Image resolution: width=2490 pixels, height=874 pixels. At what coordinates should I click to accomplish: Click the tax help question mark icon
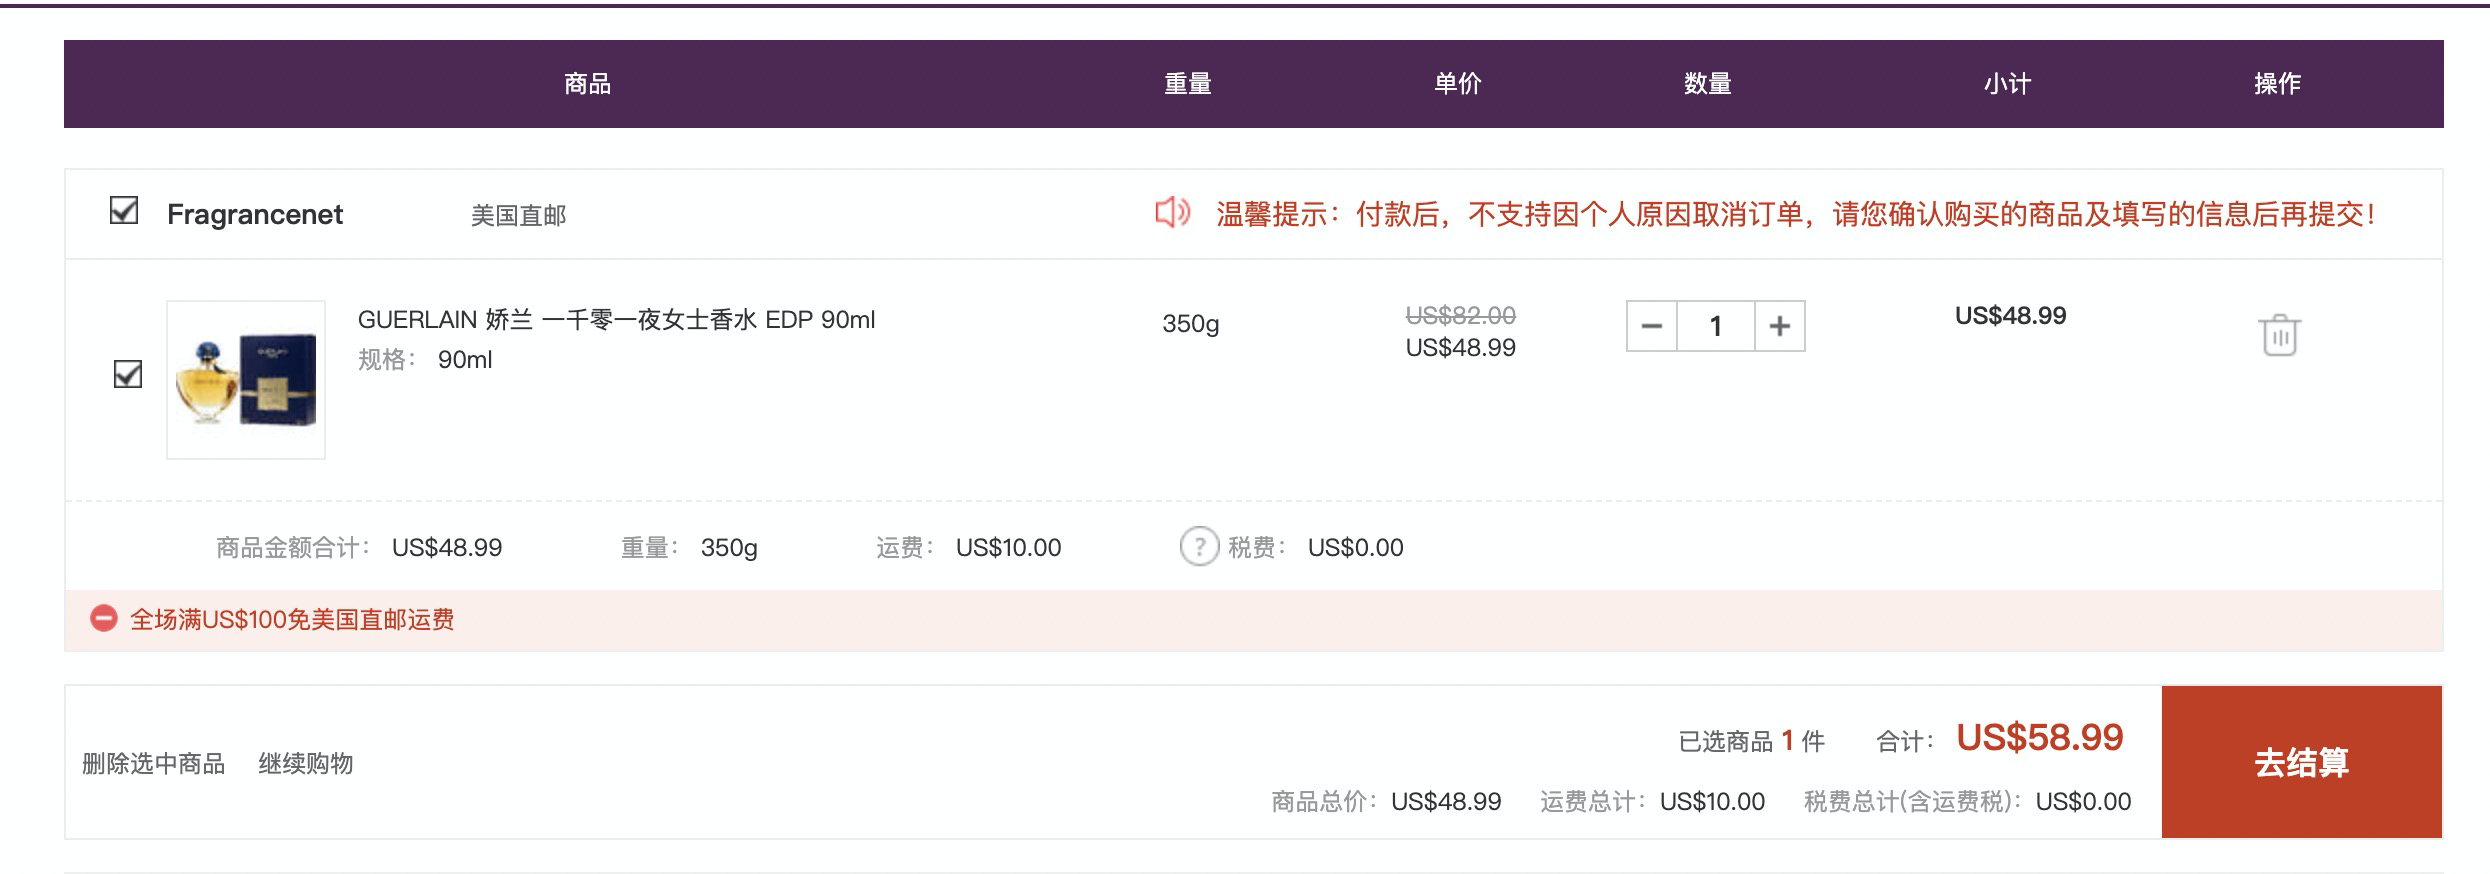[1199, 547]
